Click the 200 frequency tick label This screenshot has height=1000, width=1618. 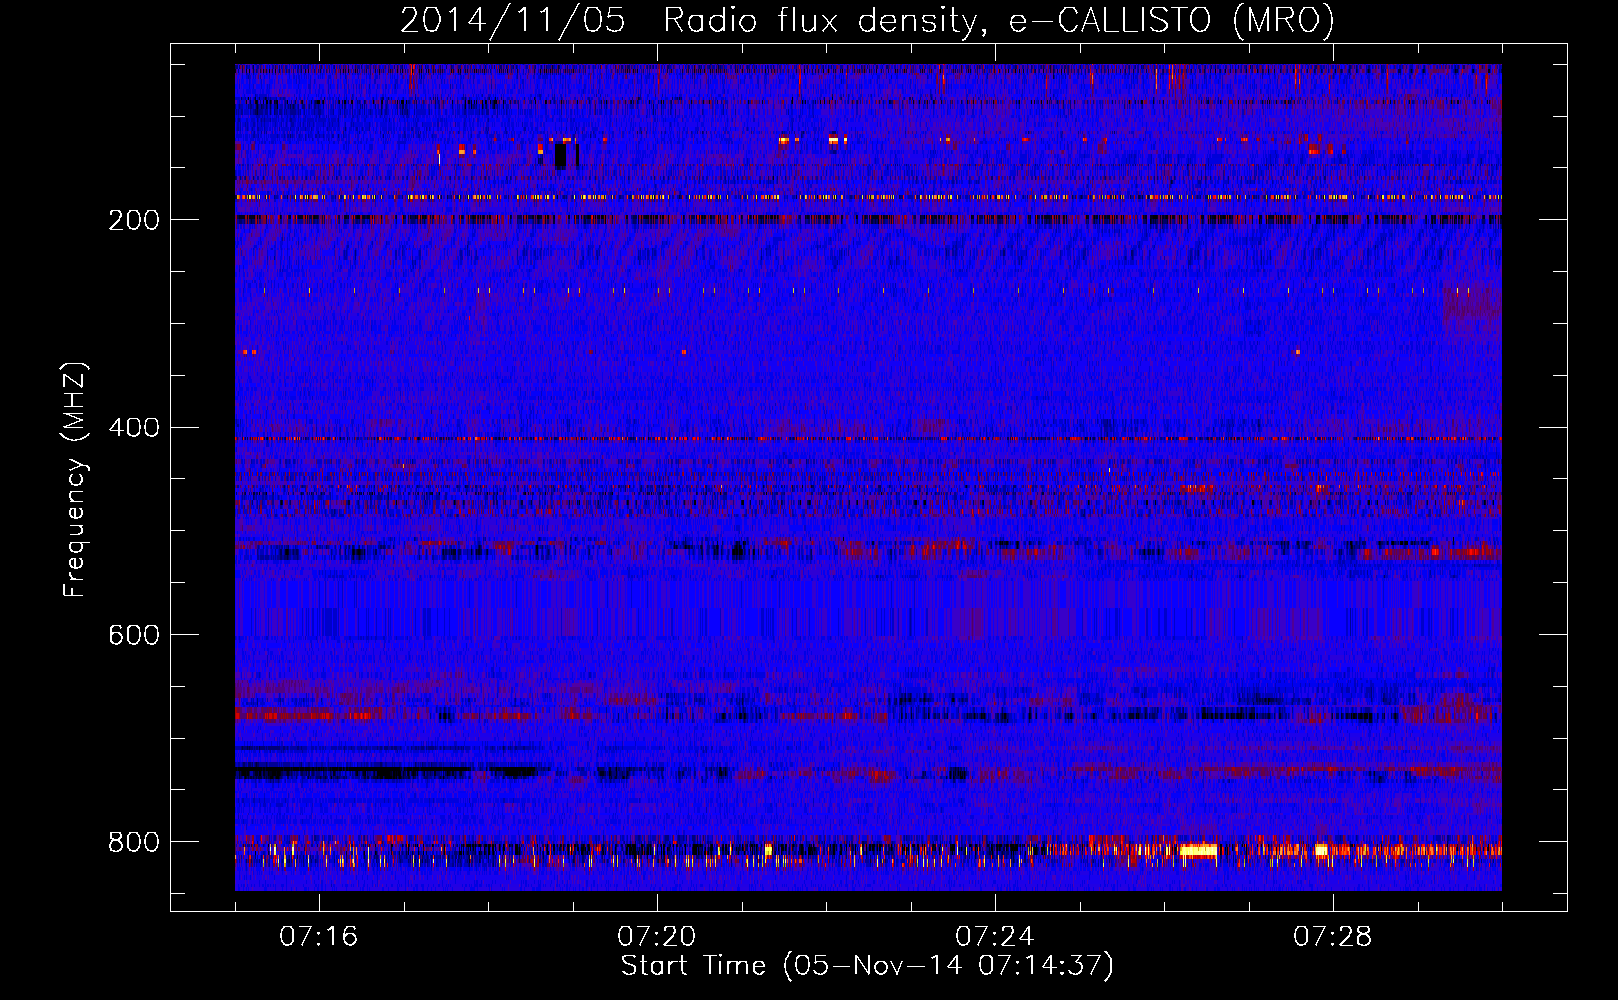click(x=134, y=220)
